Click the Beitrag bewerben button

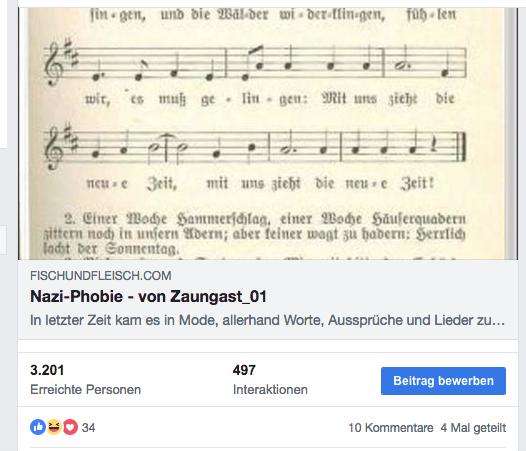(443, 381)
